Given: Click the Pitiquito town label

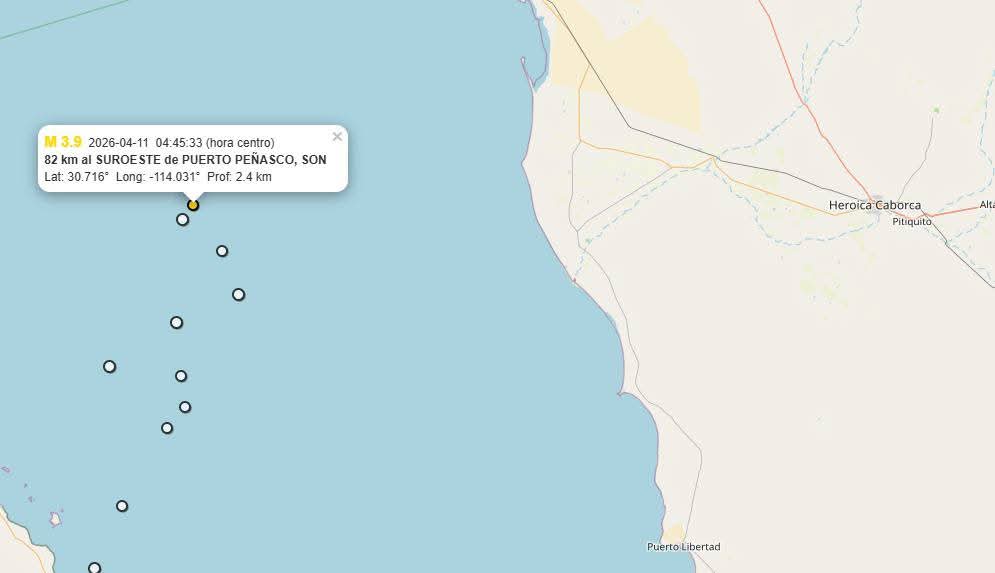Looking at the screenshot, I should [912, 221].
